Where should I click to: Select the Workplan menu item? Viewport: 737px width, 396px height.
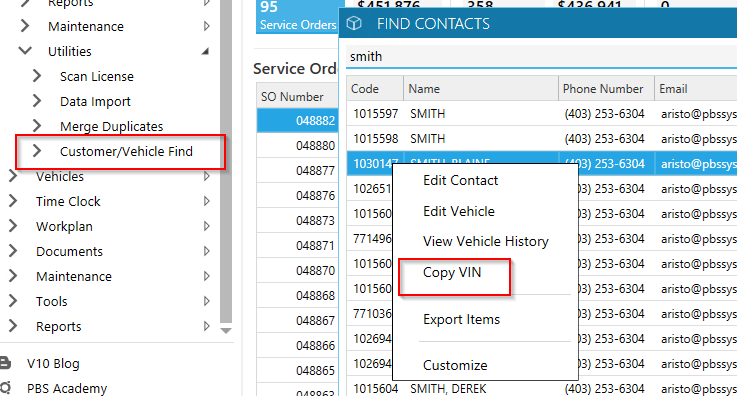64,226
